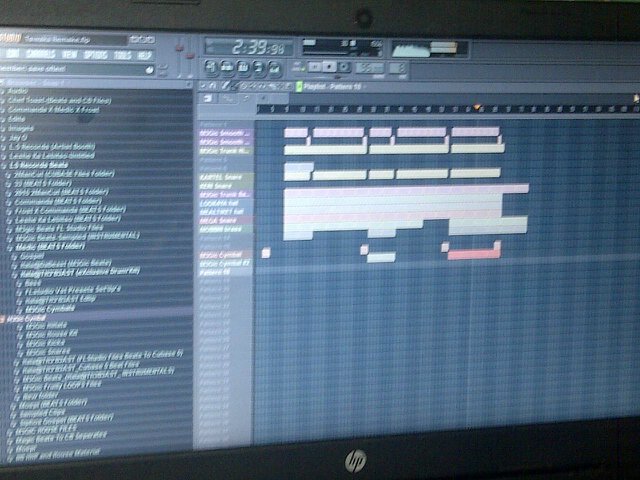Click the red clip in cymbal track
The width and height of the screenshot is (640, 480).
pos(473,254)
